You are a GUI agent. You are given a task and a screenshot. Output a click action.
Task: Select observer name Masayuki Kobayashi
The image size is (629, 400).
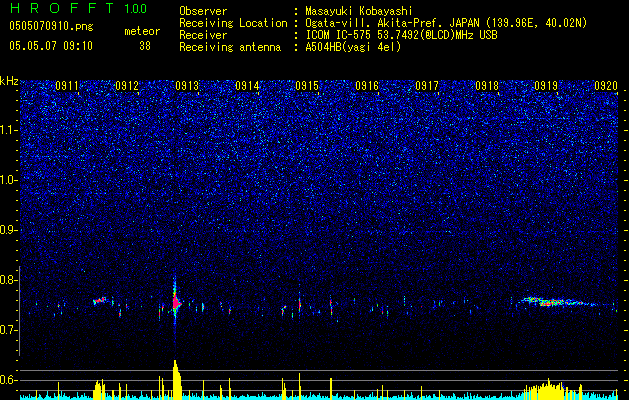359,11
